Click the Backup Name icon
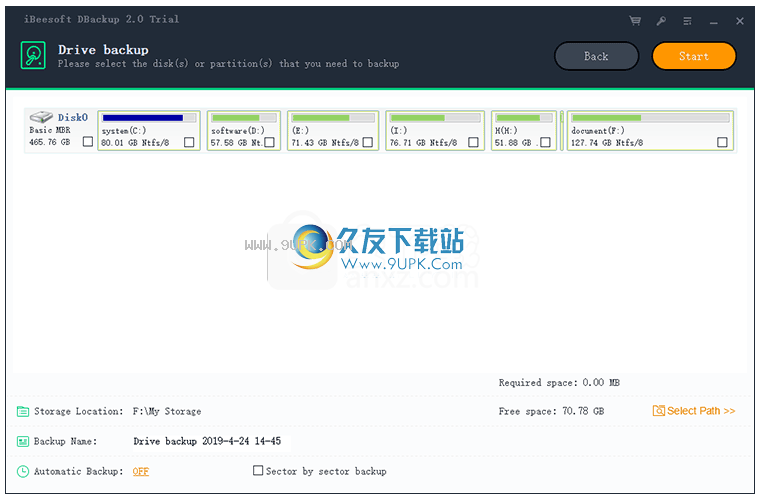This screenshot has width=762, height=495. 23,441
